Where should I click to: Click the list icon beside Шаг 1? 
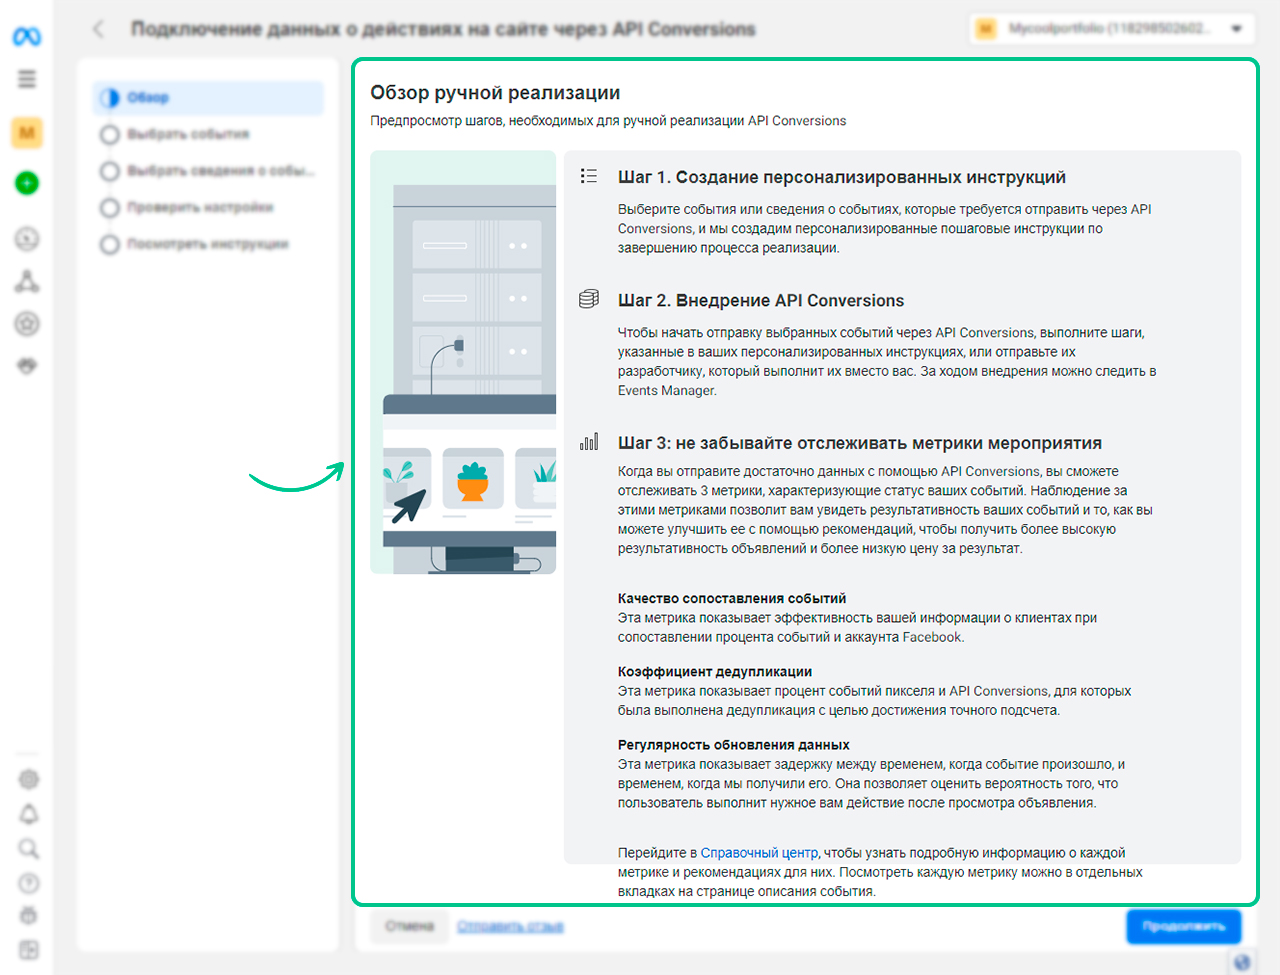[589, 176]
